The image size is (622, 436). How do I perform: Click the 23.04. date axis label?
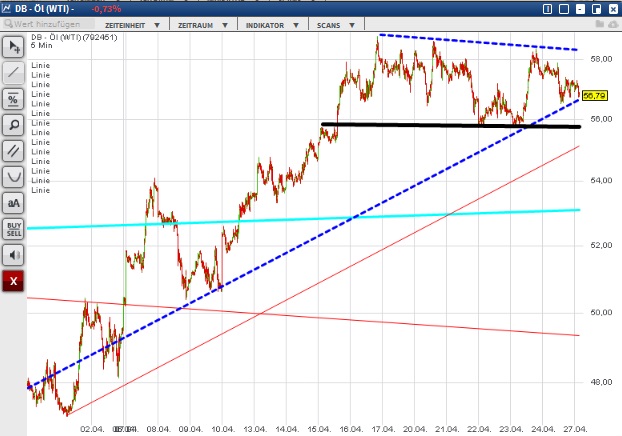(x=511, y=429)
